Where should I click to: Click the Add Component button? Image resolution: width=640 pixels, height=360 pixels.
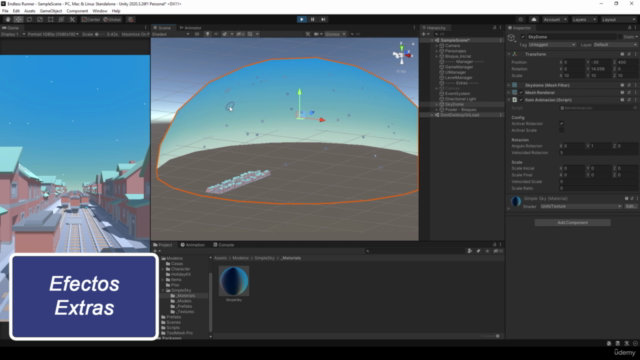[x=572, y=222]
